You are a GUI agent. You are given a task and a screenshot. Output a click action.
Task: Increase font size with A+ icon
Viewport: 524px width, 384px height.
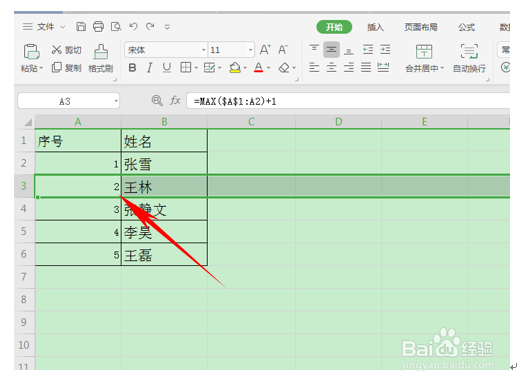[x=265, y=50]
